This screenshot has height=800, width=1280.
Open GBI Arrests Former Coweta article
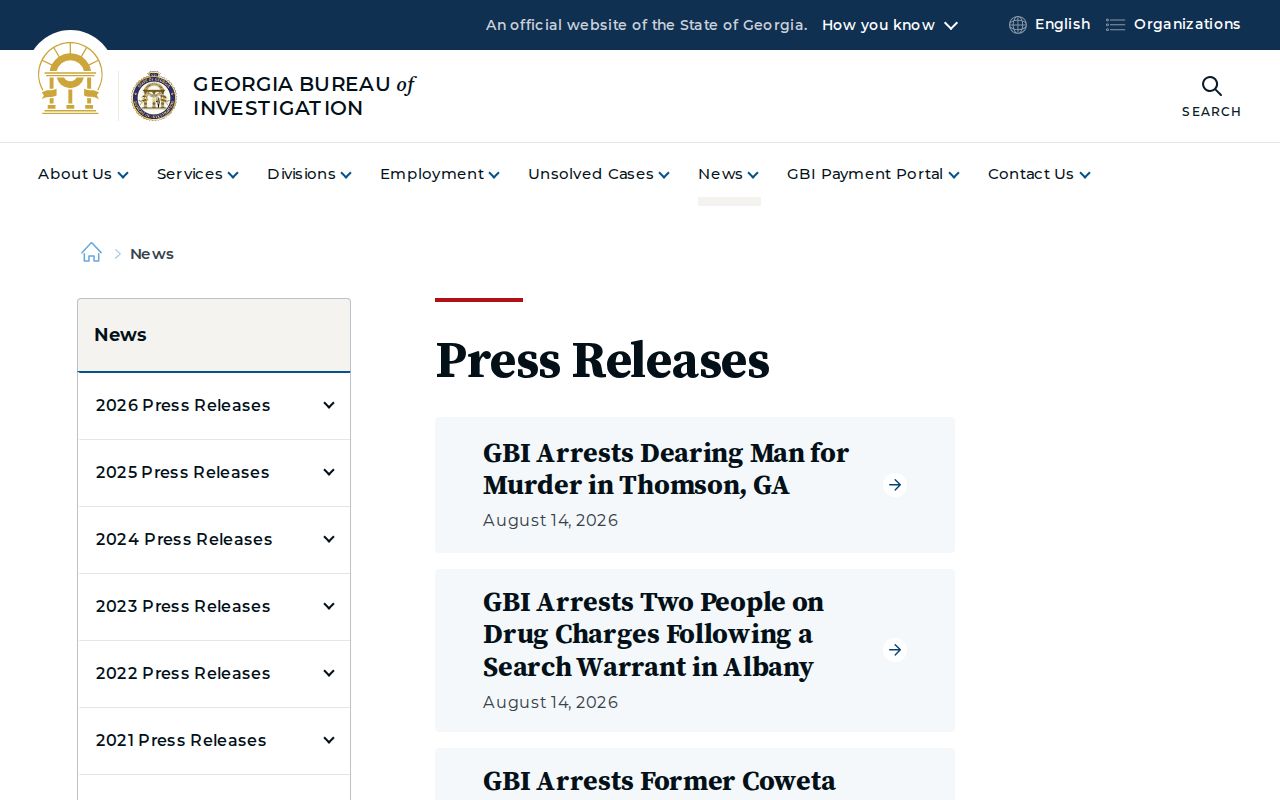point(659,781)
